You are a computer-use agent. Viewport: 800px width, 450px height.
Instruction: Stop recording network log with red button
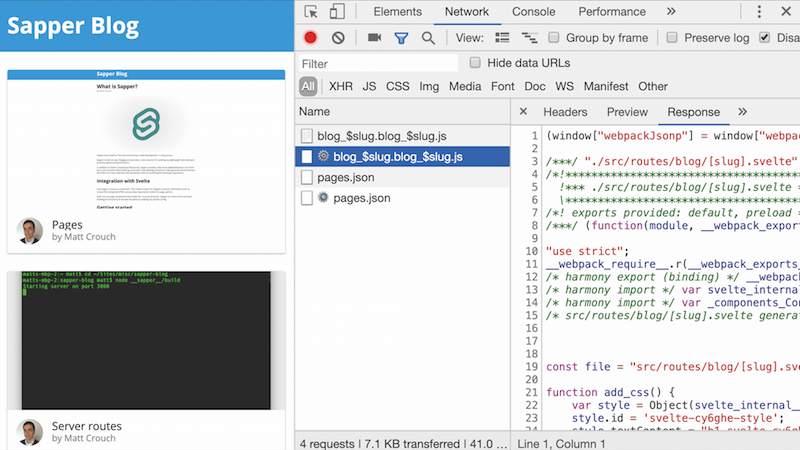(x=310, y=38)
